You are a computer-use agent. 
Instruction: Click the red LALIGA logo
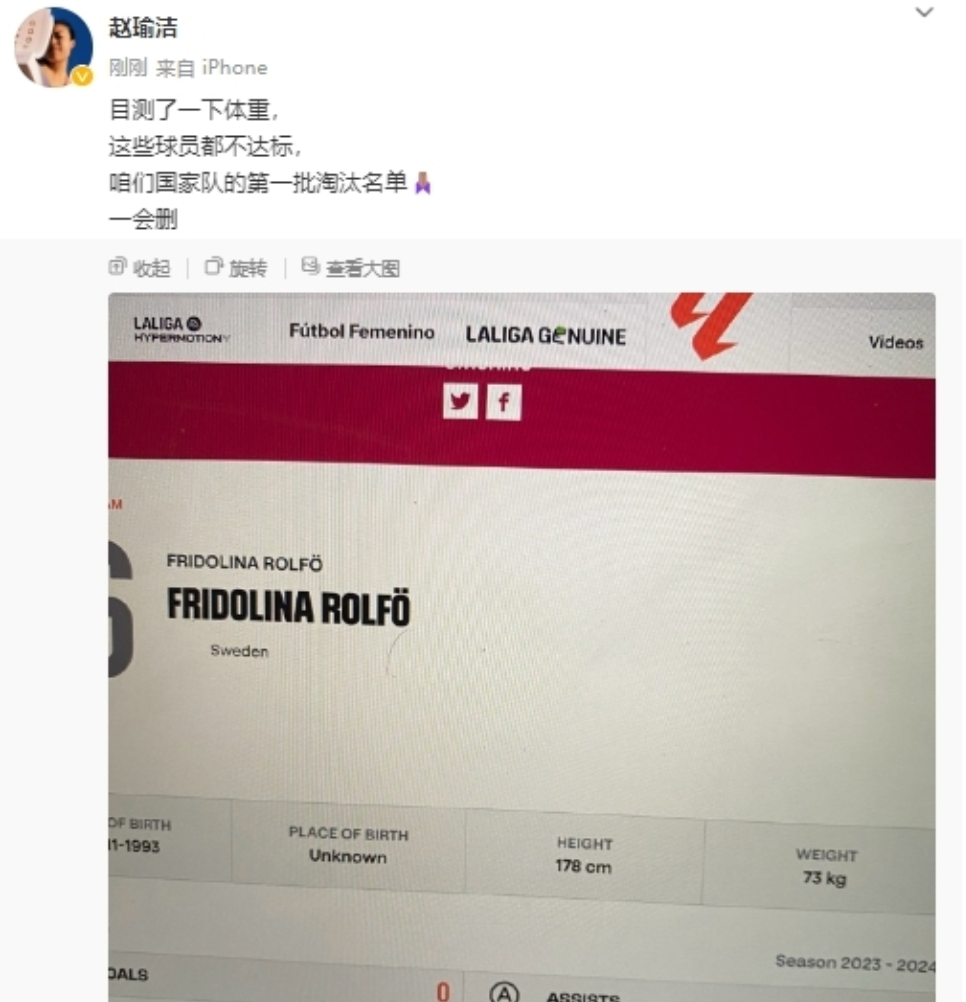[710, 325]
